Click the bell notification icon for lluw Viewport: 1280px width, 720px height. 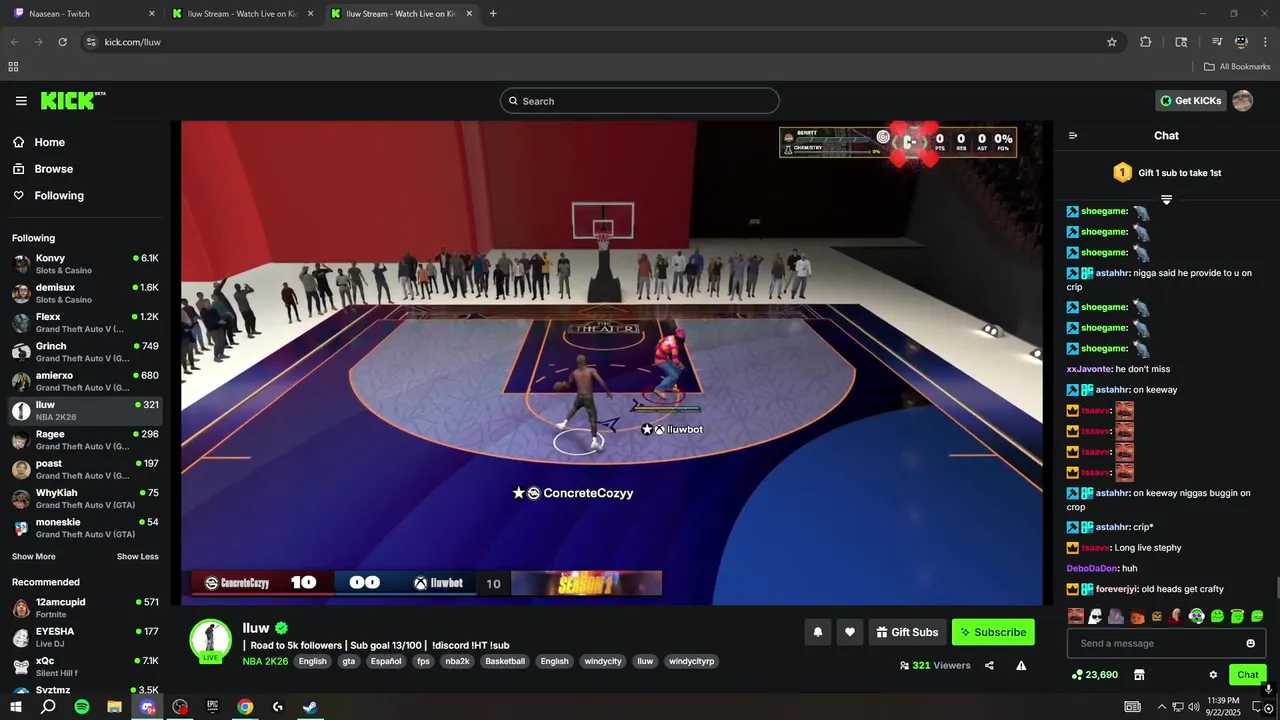pos(818,632)
